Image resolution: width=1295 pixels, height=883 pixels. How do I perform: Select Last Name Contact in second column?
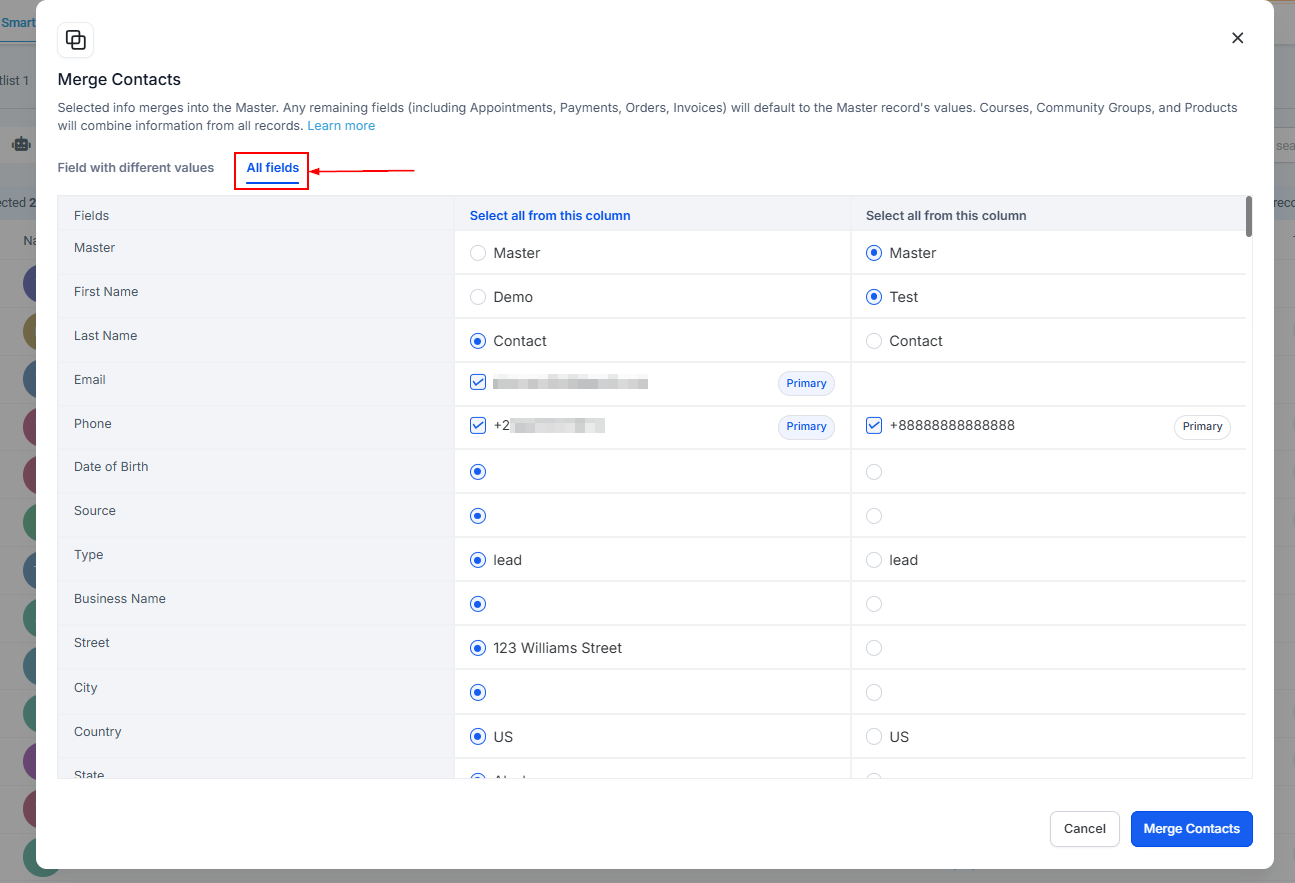874,341
